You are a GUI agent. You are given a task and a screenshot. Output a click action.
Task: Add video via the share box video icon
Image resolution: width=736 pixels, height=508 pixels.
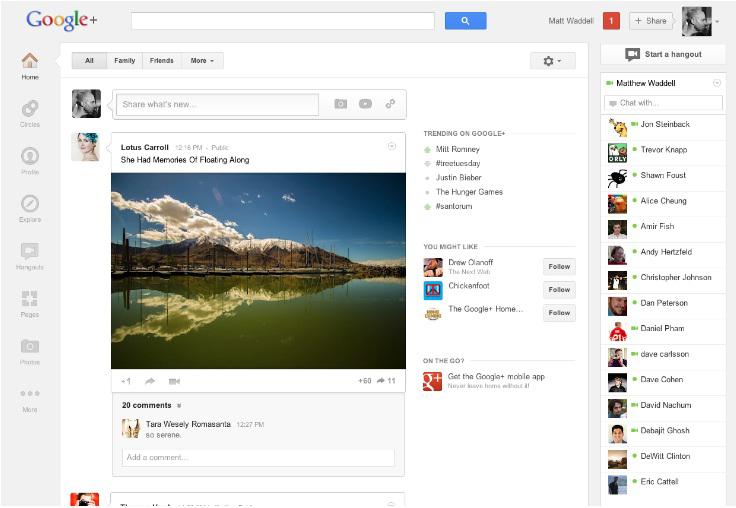pyautogui.click(x=365, y=104)
